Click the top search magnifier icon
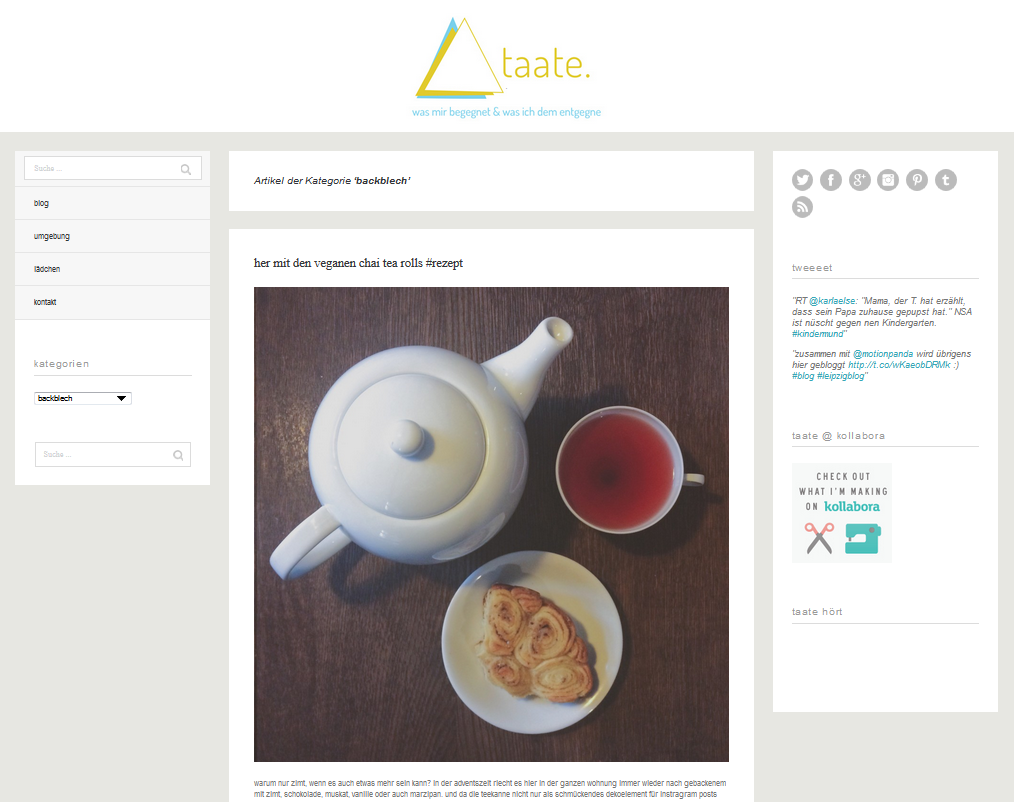This screenshot has height=802, width=1014. point(186,169)
